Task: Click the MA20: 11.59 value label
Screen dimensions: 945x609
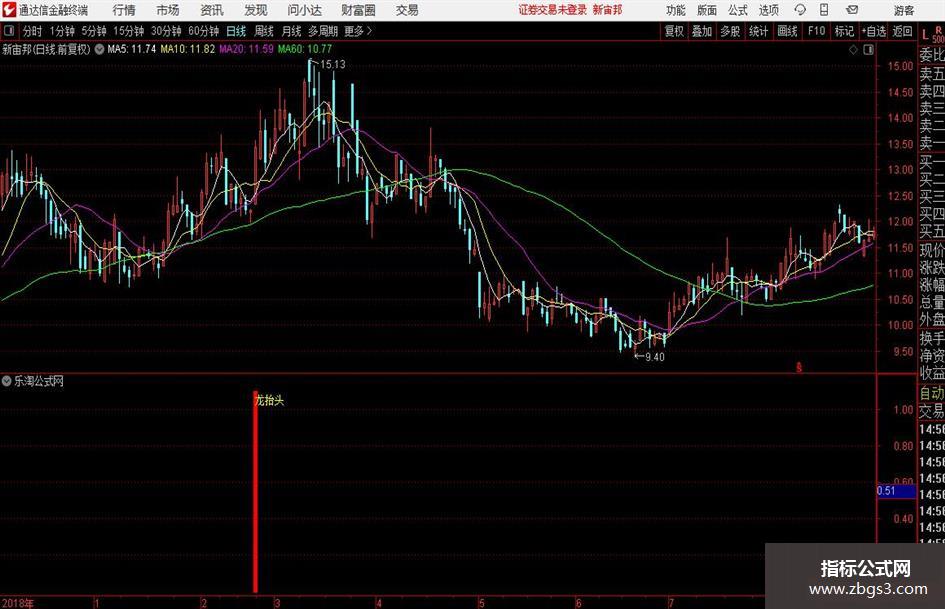Action: (246, 49)
